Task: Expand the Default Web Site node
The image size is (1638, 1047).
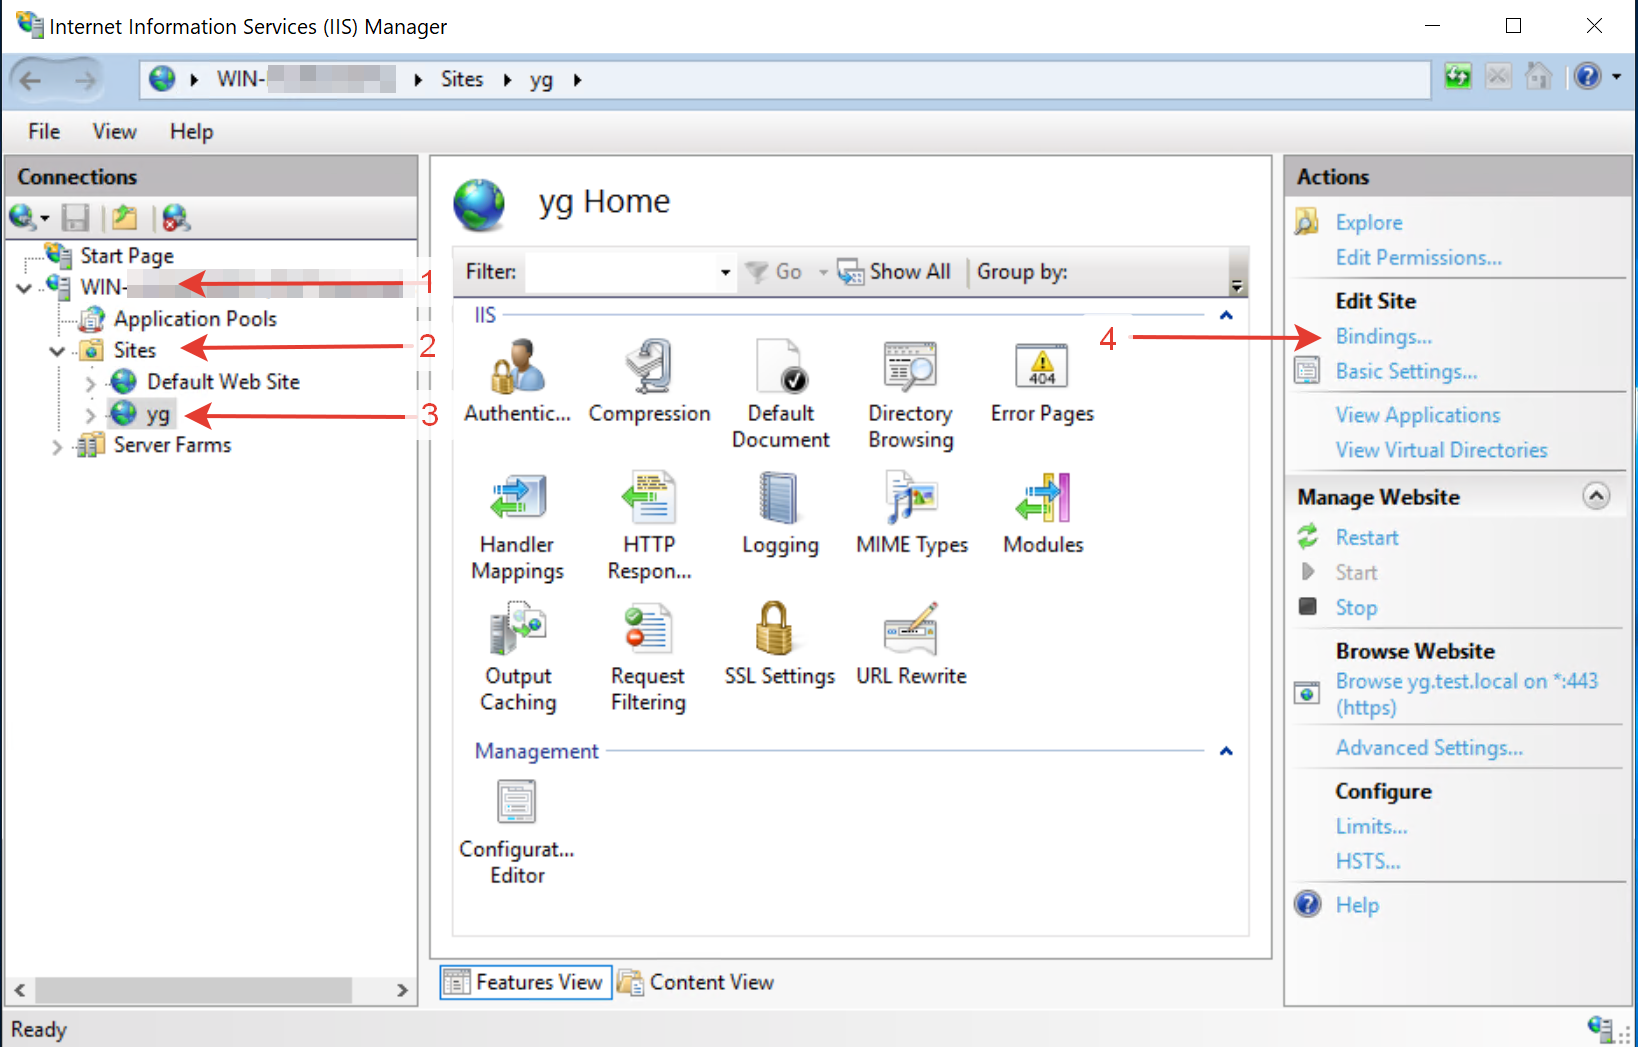Action: (90, 383)
